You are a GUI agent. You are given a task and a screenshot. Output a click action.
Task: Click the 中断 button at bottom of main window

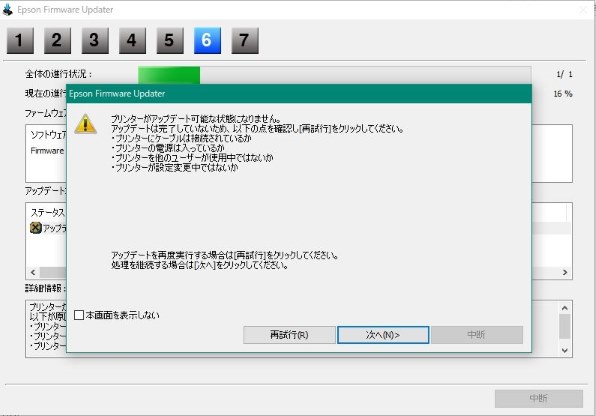[539, 399]
